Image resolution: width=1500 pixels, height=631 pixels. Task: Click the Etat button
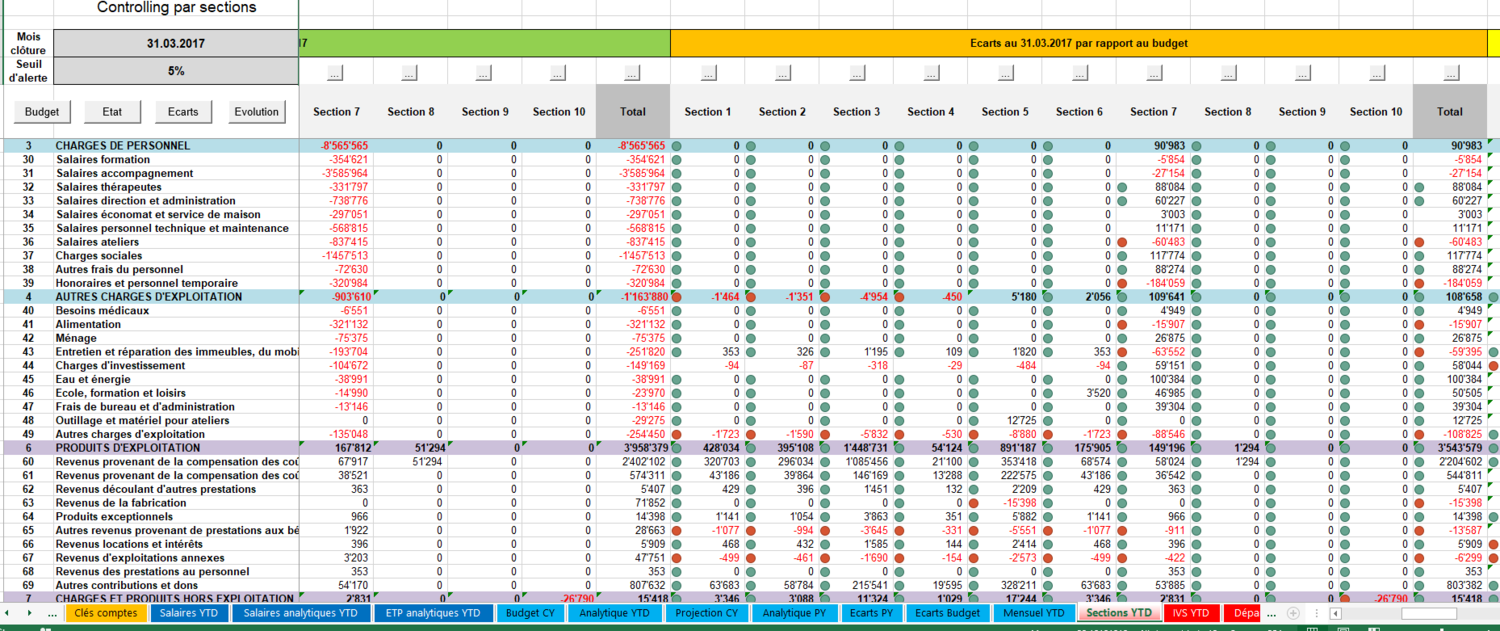pos(112,112)
